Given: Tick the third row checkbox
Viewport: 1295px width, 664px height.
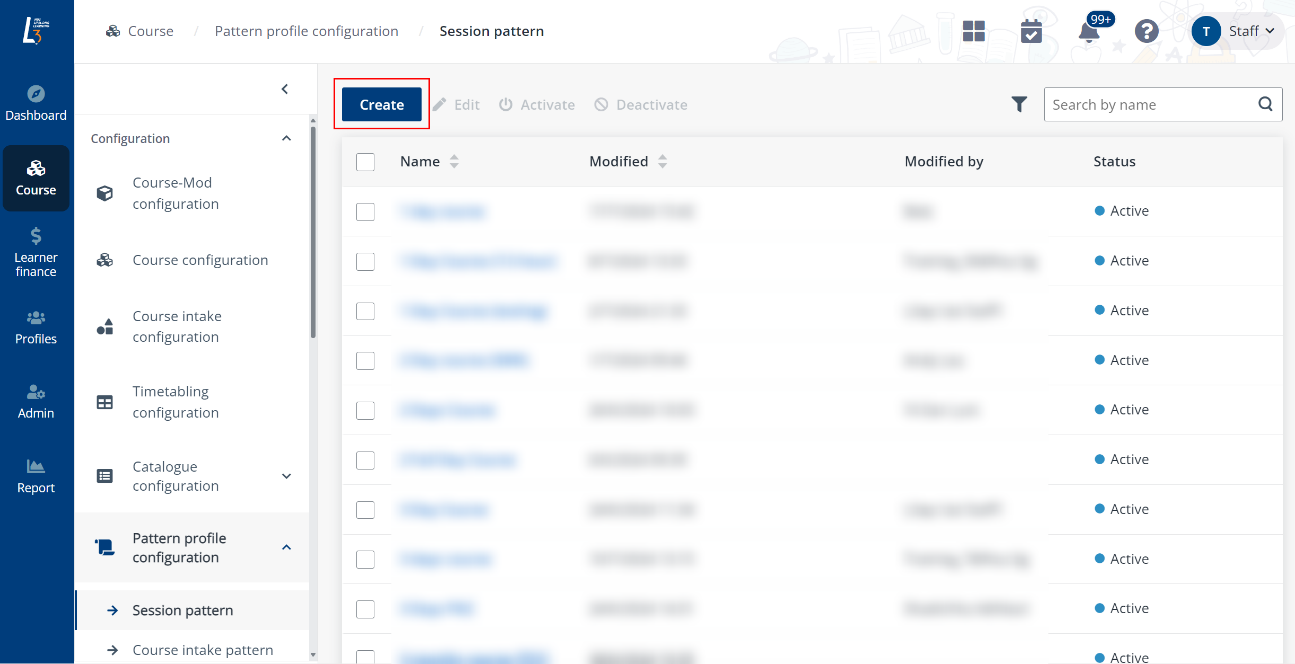Looking at the screenshot, I should coord(365,311).
